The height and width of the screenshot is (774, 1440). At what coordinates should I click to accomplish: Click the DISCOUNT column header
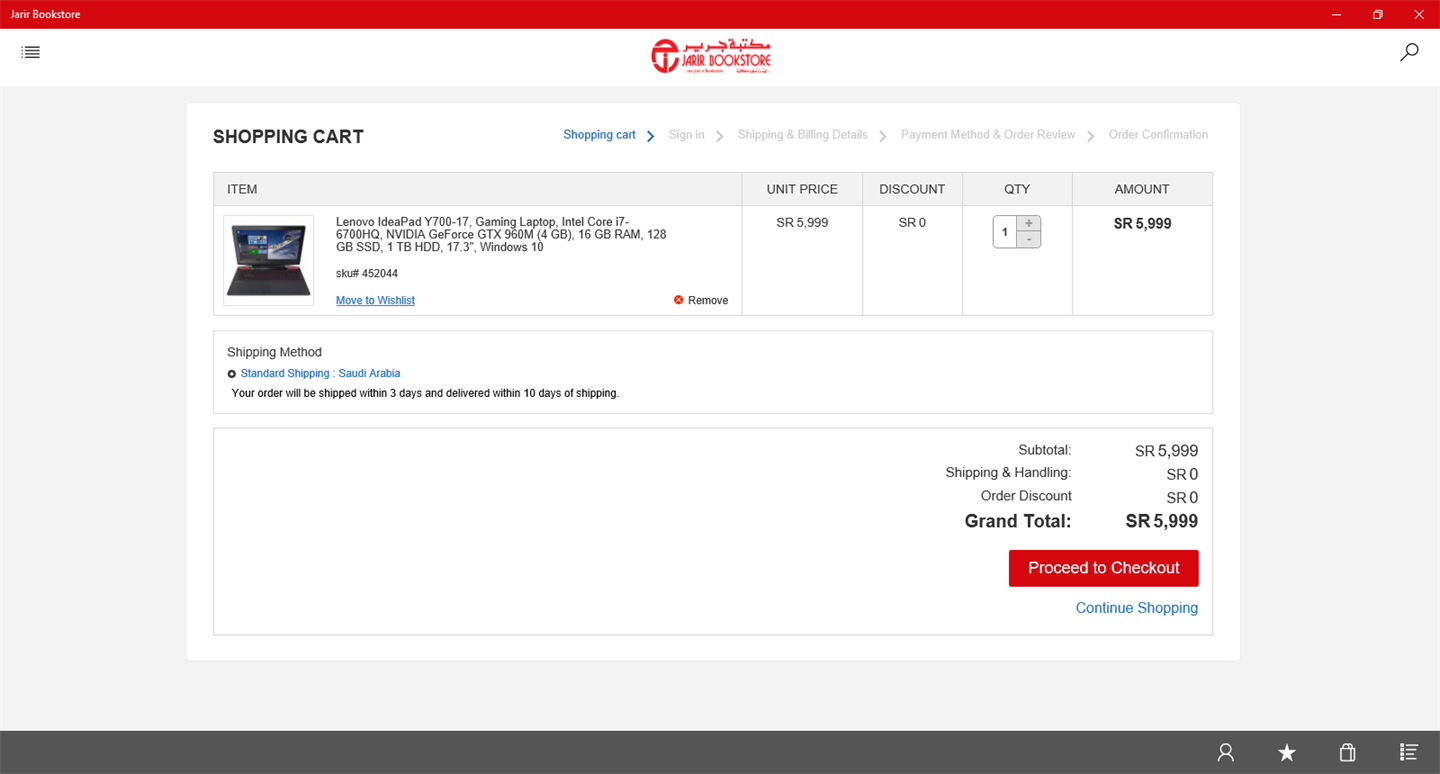click(x=912, y=189)
